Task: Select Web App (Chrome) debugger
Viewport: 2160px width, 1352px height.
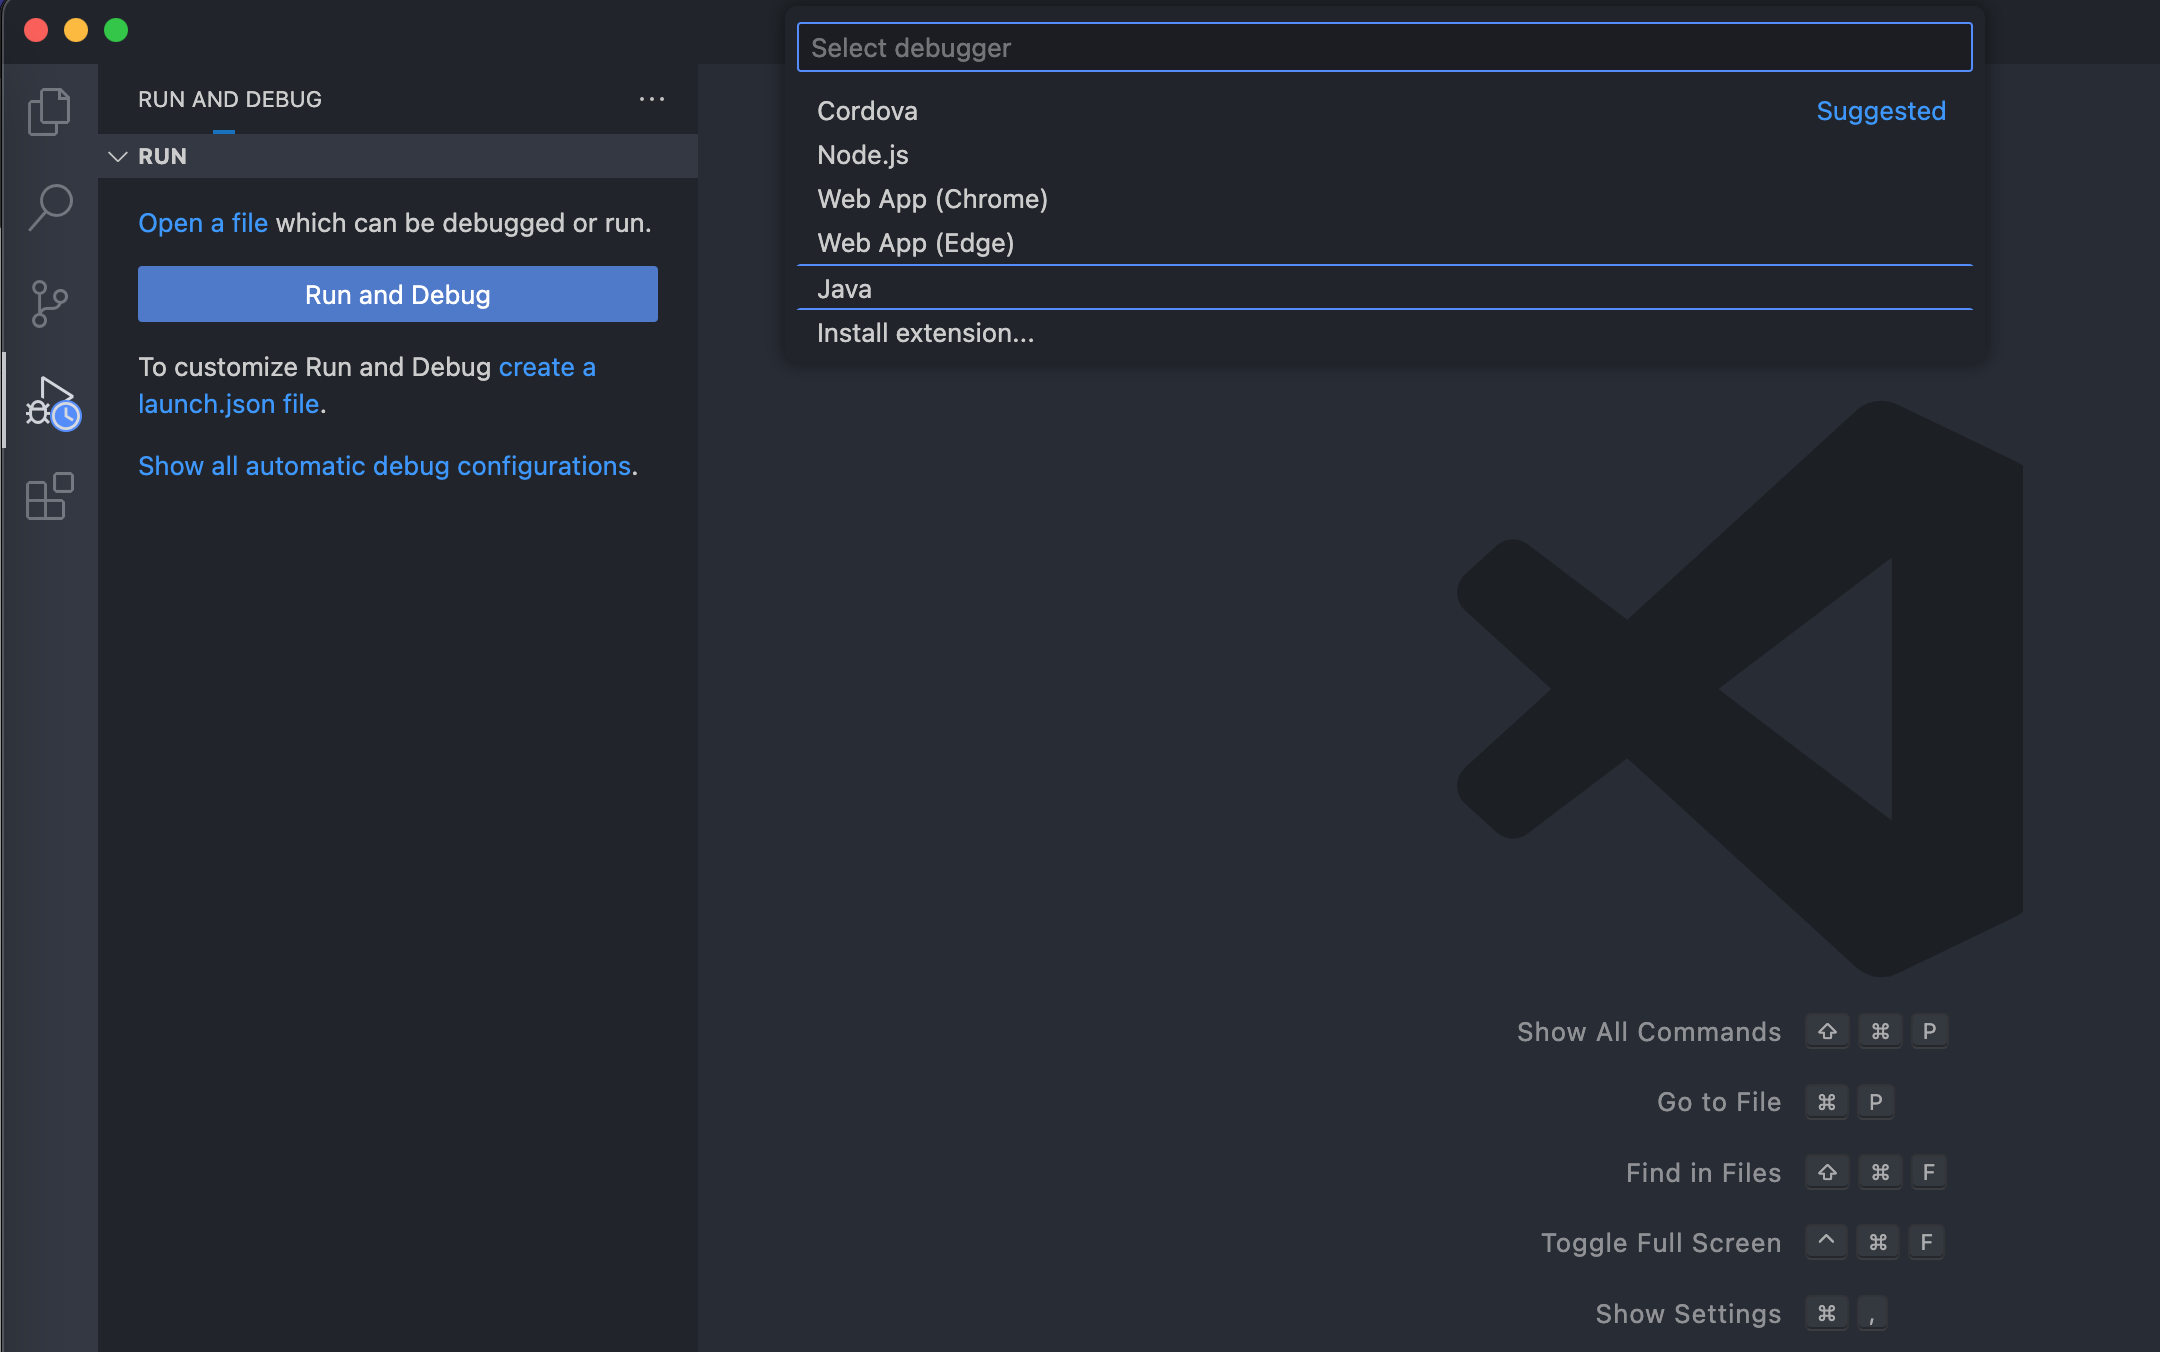Action: (x=1384, y=199)
